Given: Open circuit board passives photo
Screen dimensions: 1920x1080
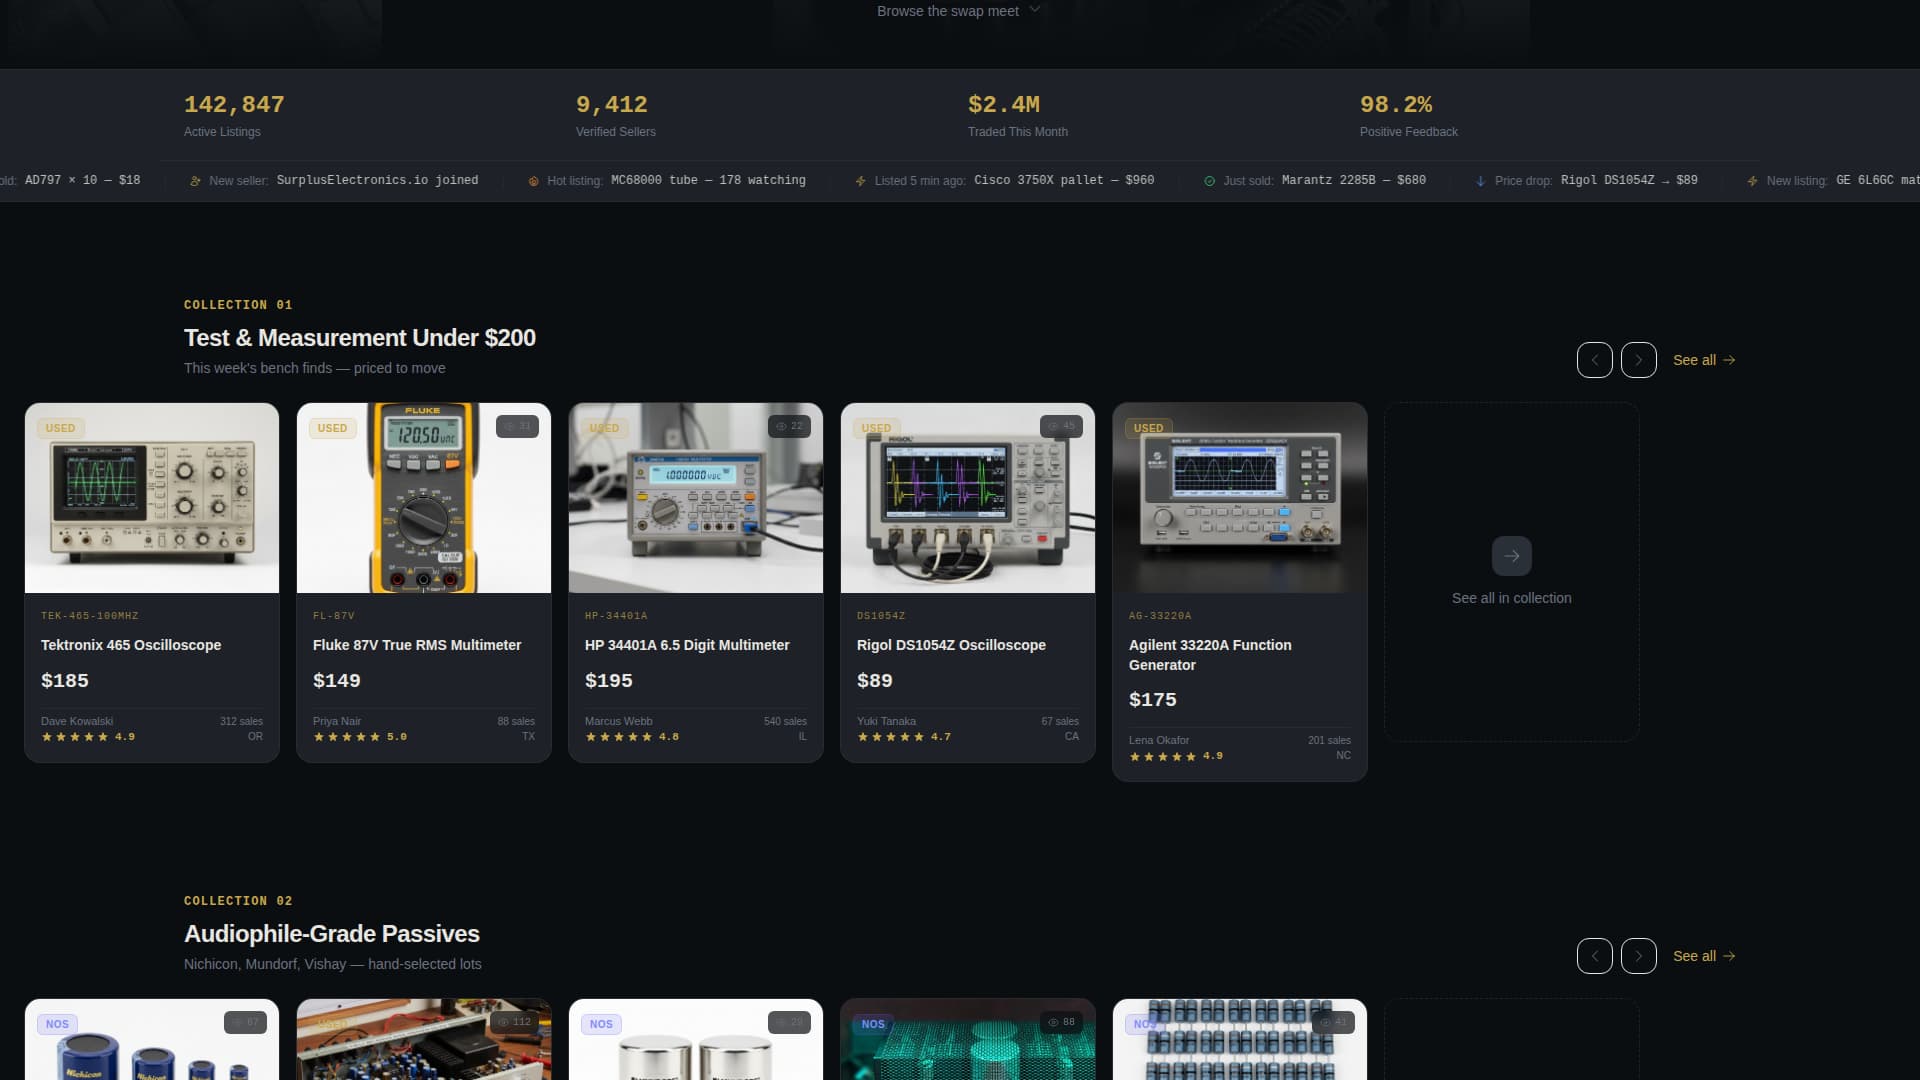Looking at the screenshot, I should (424, 1039).
